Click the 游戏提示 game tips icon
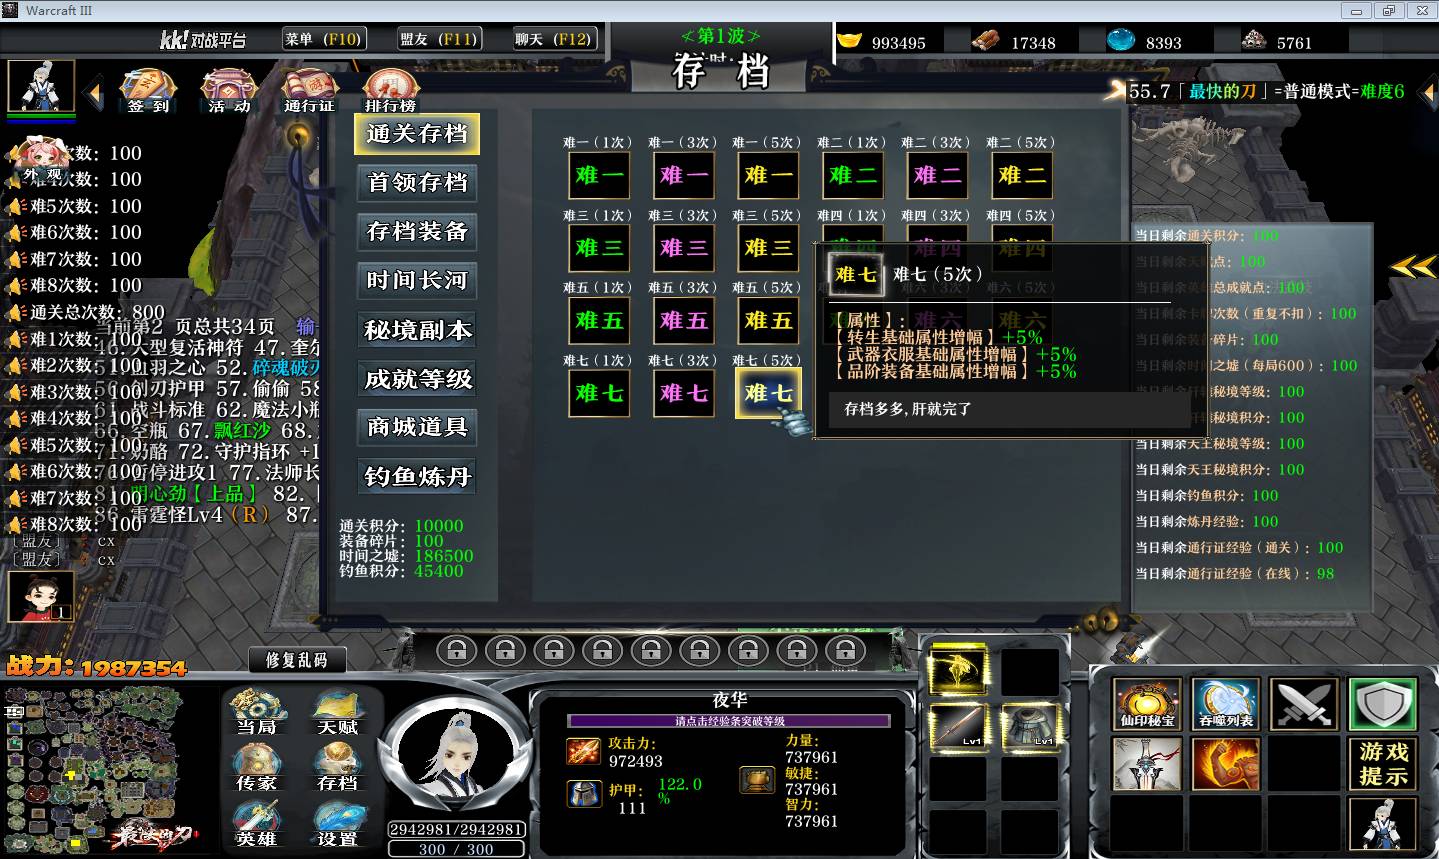The height and width of the screenshot is (859, 1439). (x=1384, y=764)
